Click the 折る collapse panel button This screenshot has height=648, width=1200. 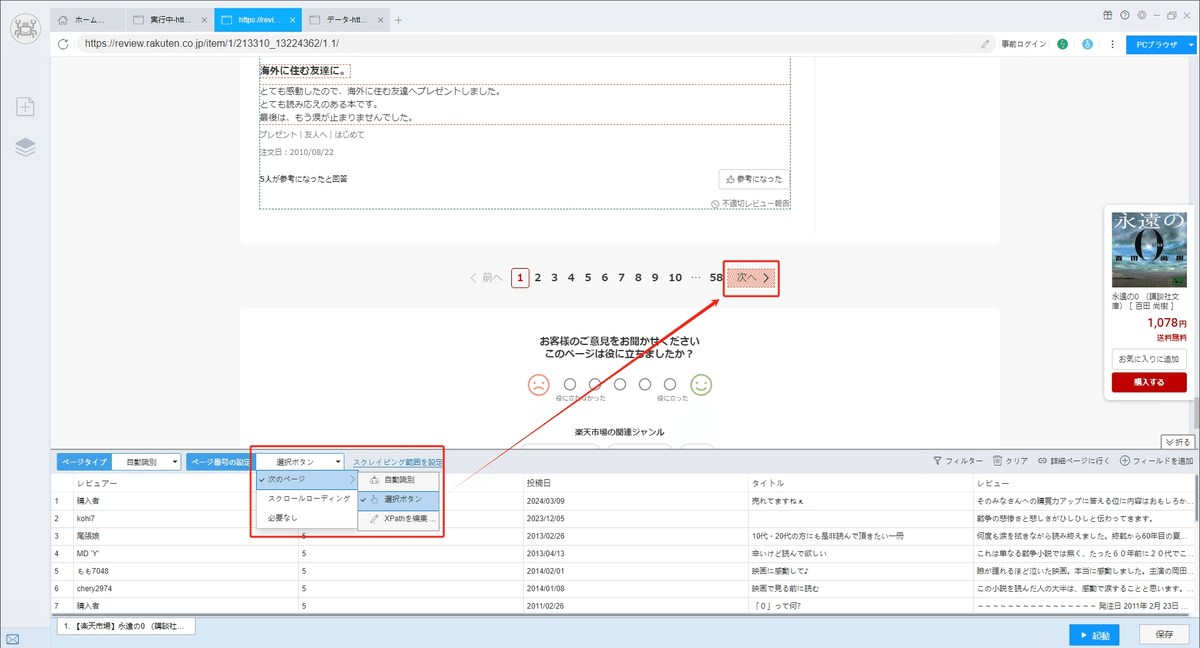point(1178,441)
